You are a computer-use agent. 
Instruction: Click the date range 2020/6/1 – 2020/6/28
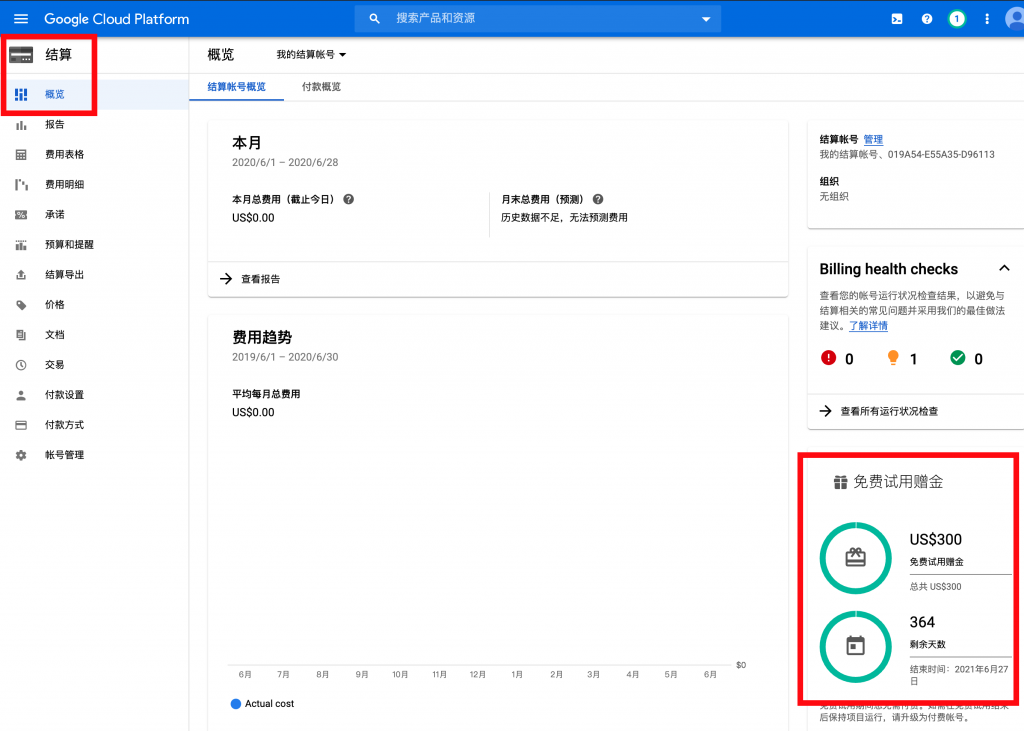[285, 163]
